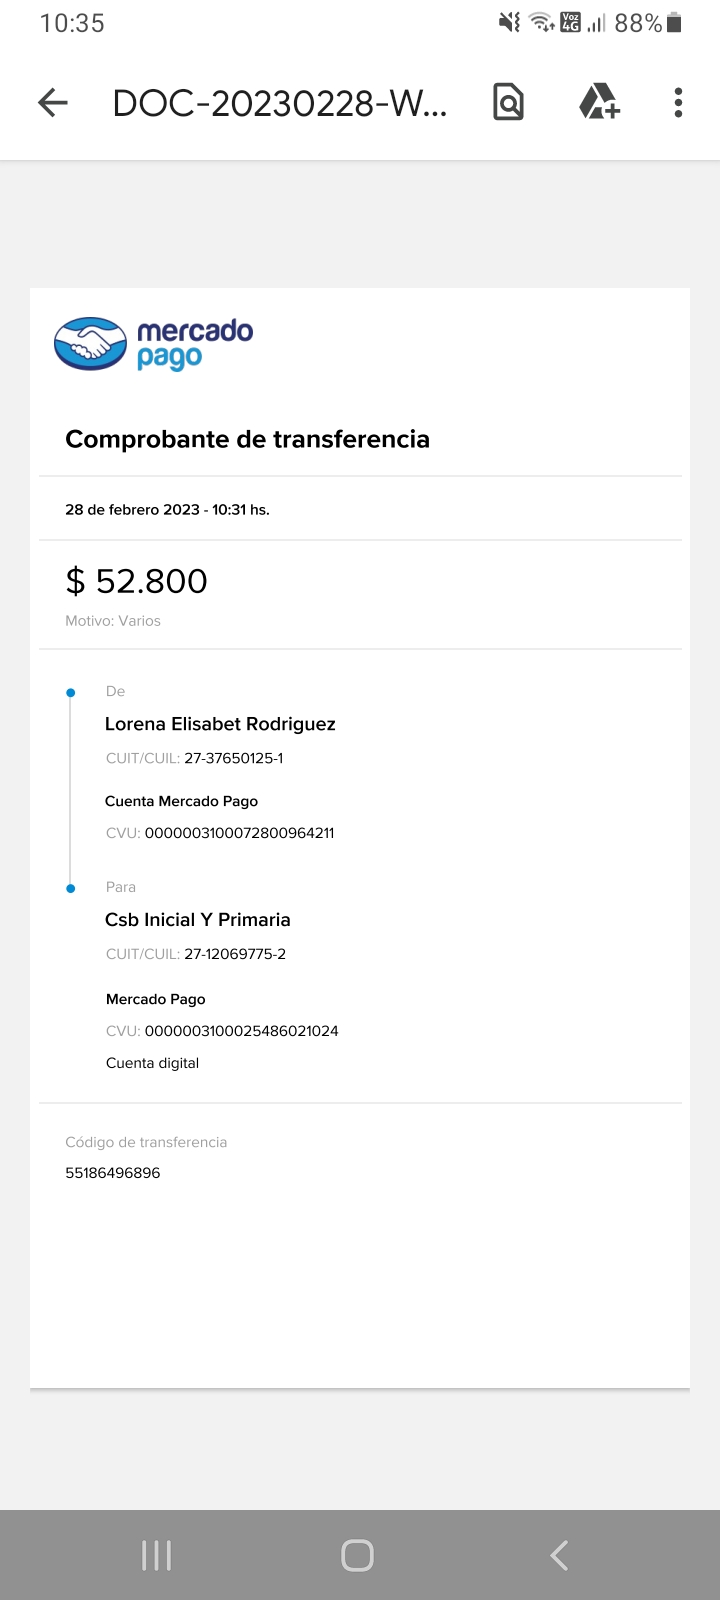Tap the Add to Drive icon
720x1600 pixels.
pos(599,102)
